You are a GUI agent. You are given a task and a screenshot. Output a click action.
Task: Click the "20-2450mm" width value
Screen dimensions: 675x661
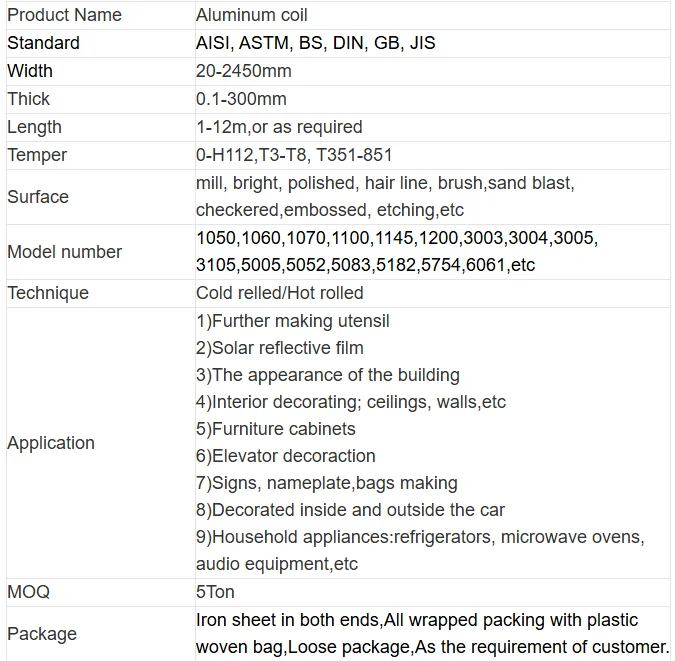click(244, 71)
